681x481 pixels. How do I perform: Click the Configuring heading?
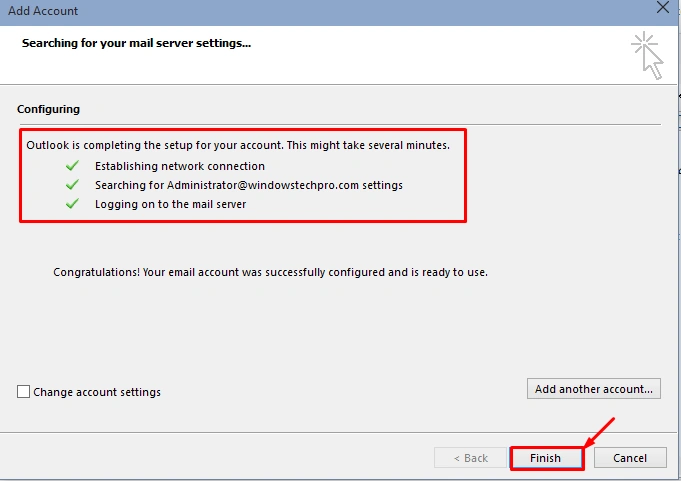[48, 109]
